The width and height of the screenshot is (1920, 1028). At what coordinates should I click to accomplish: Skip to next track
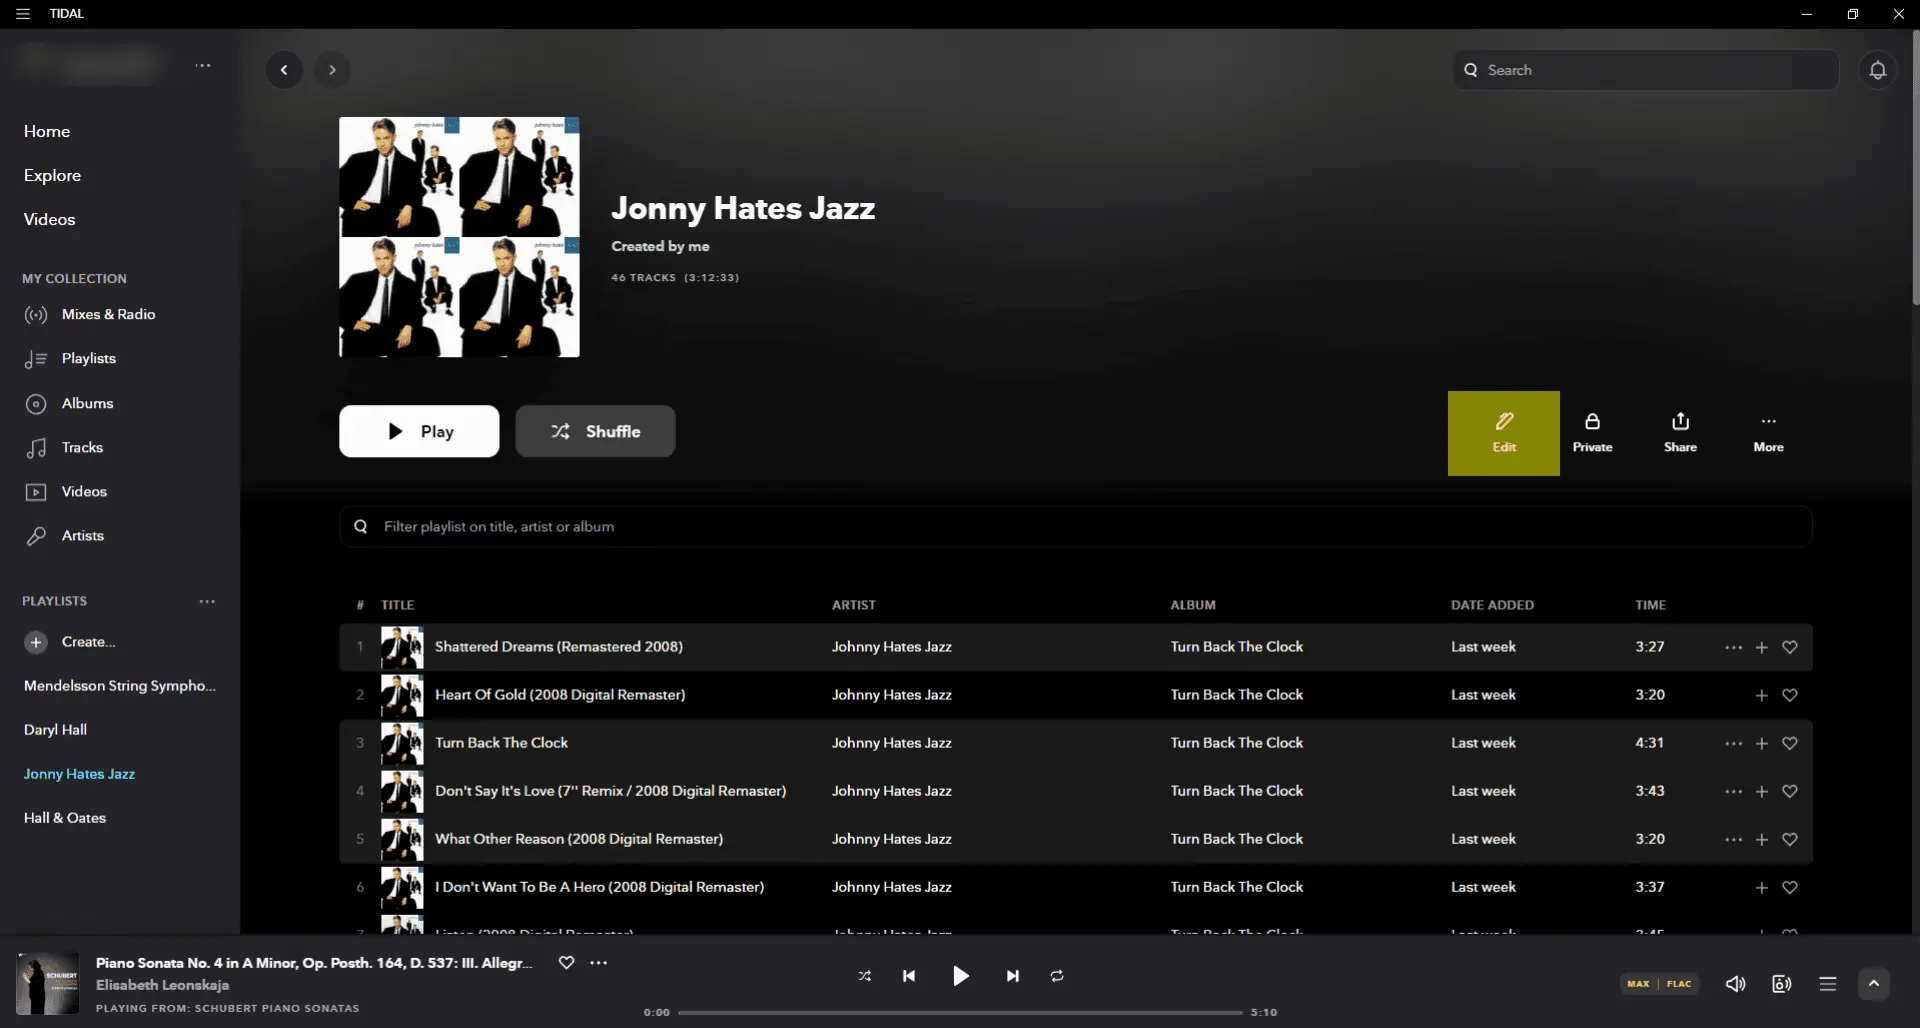point(1012,976)
